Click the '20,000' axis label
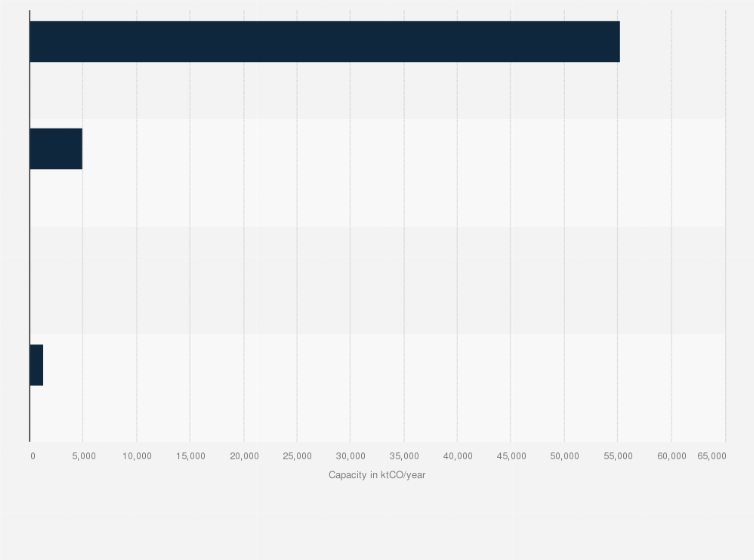 [x=244, y=456]
